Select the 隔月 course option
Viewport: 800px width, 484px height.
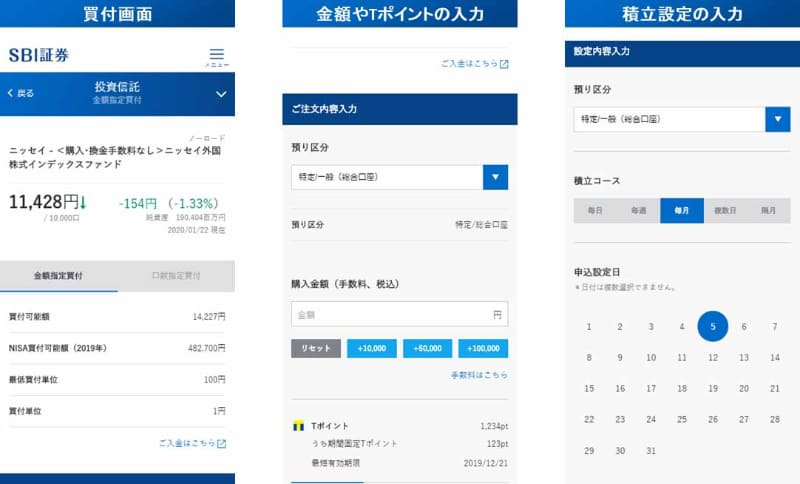(x=768, y=211)
